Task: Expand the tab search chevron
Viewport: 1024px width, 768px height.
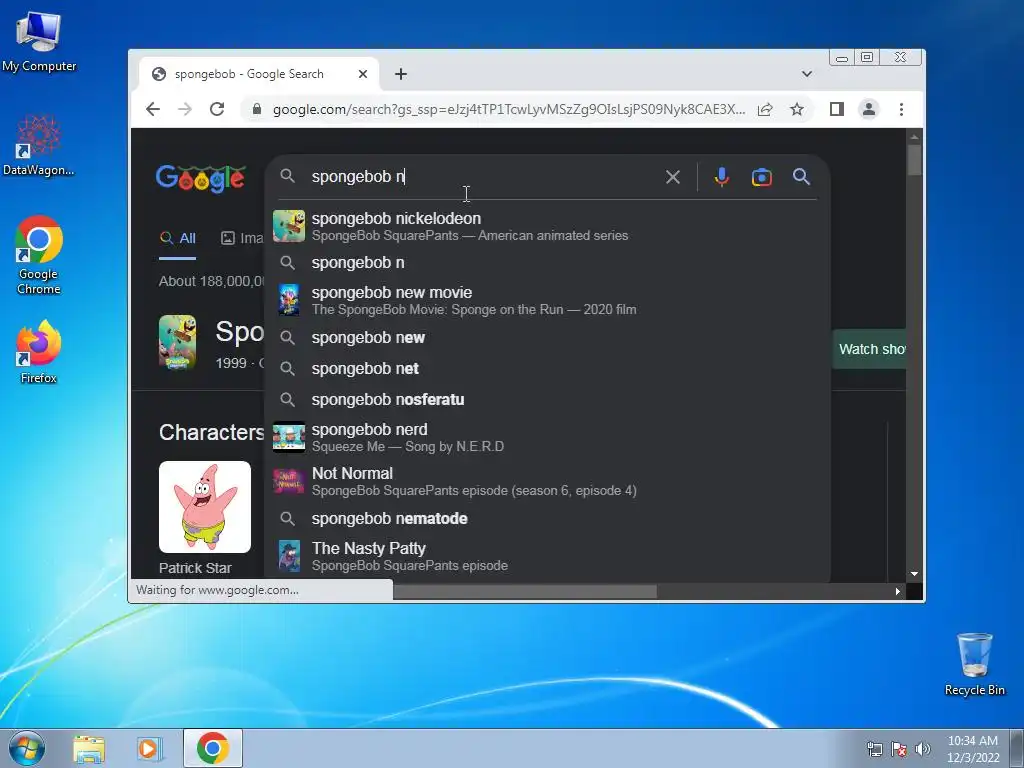Action: pos(807,74)
